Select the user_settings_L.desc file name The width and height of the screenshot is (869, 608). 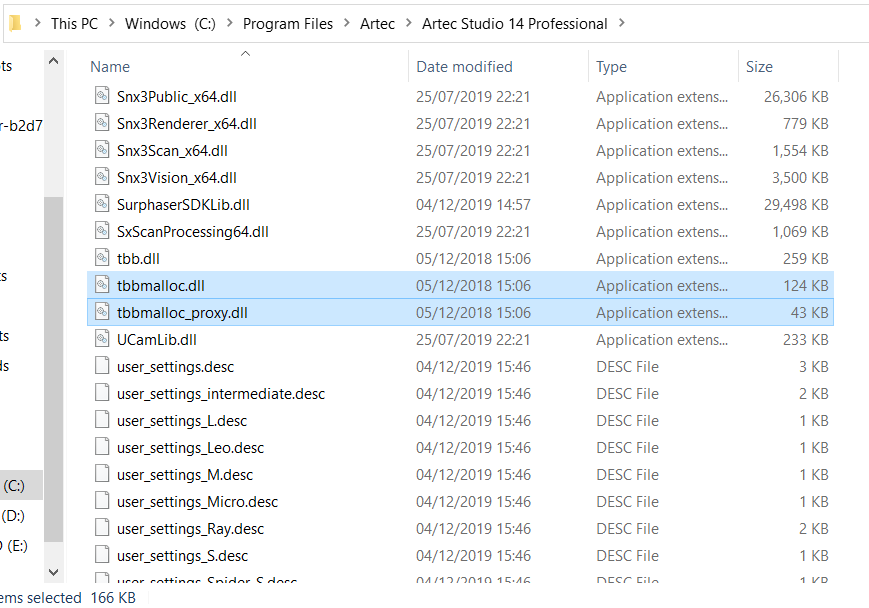click(182, 421)
